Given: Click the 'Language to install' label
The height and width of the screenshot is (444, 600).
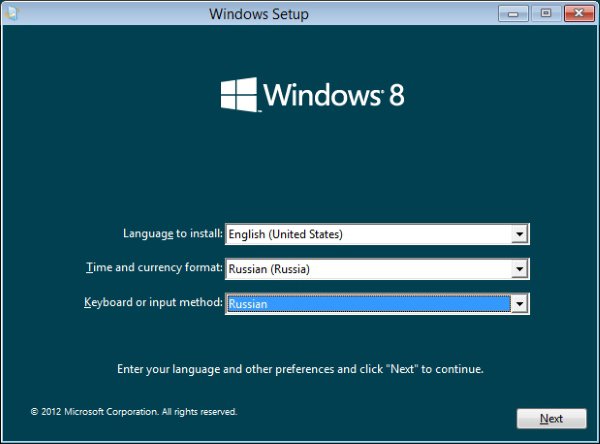Looking at the screenshot, I should click(170, 234).
